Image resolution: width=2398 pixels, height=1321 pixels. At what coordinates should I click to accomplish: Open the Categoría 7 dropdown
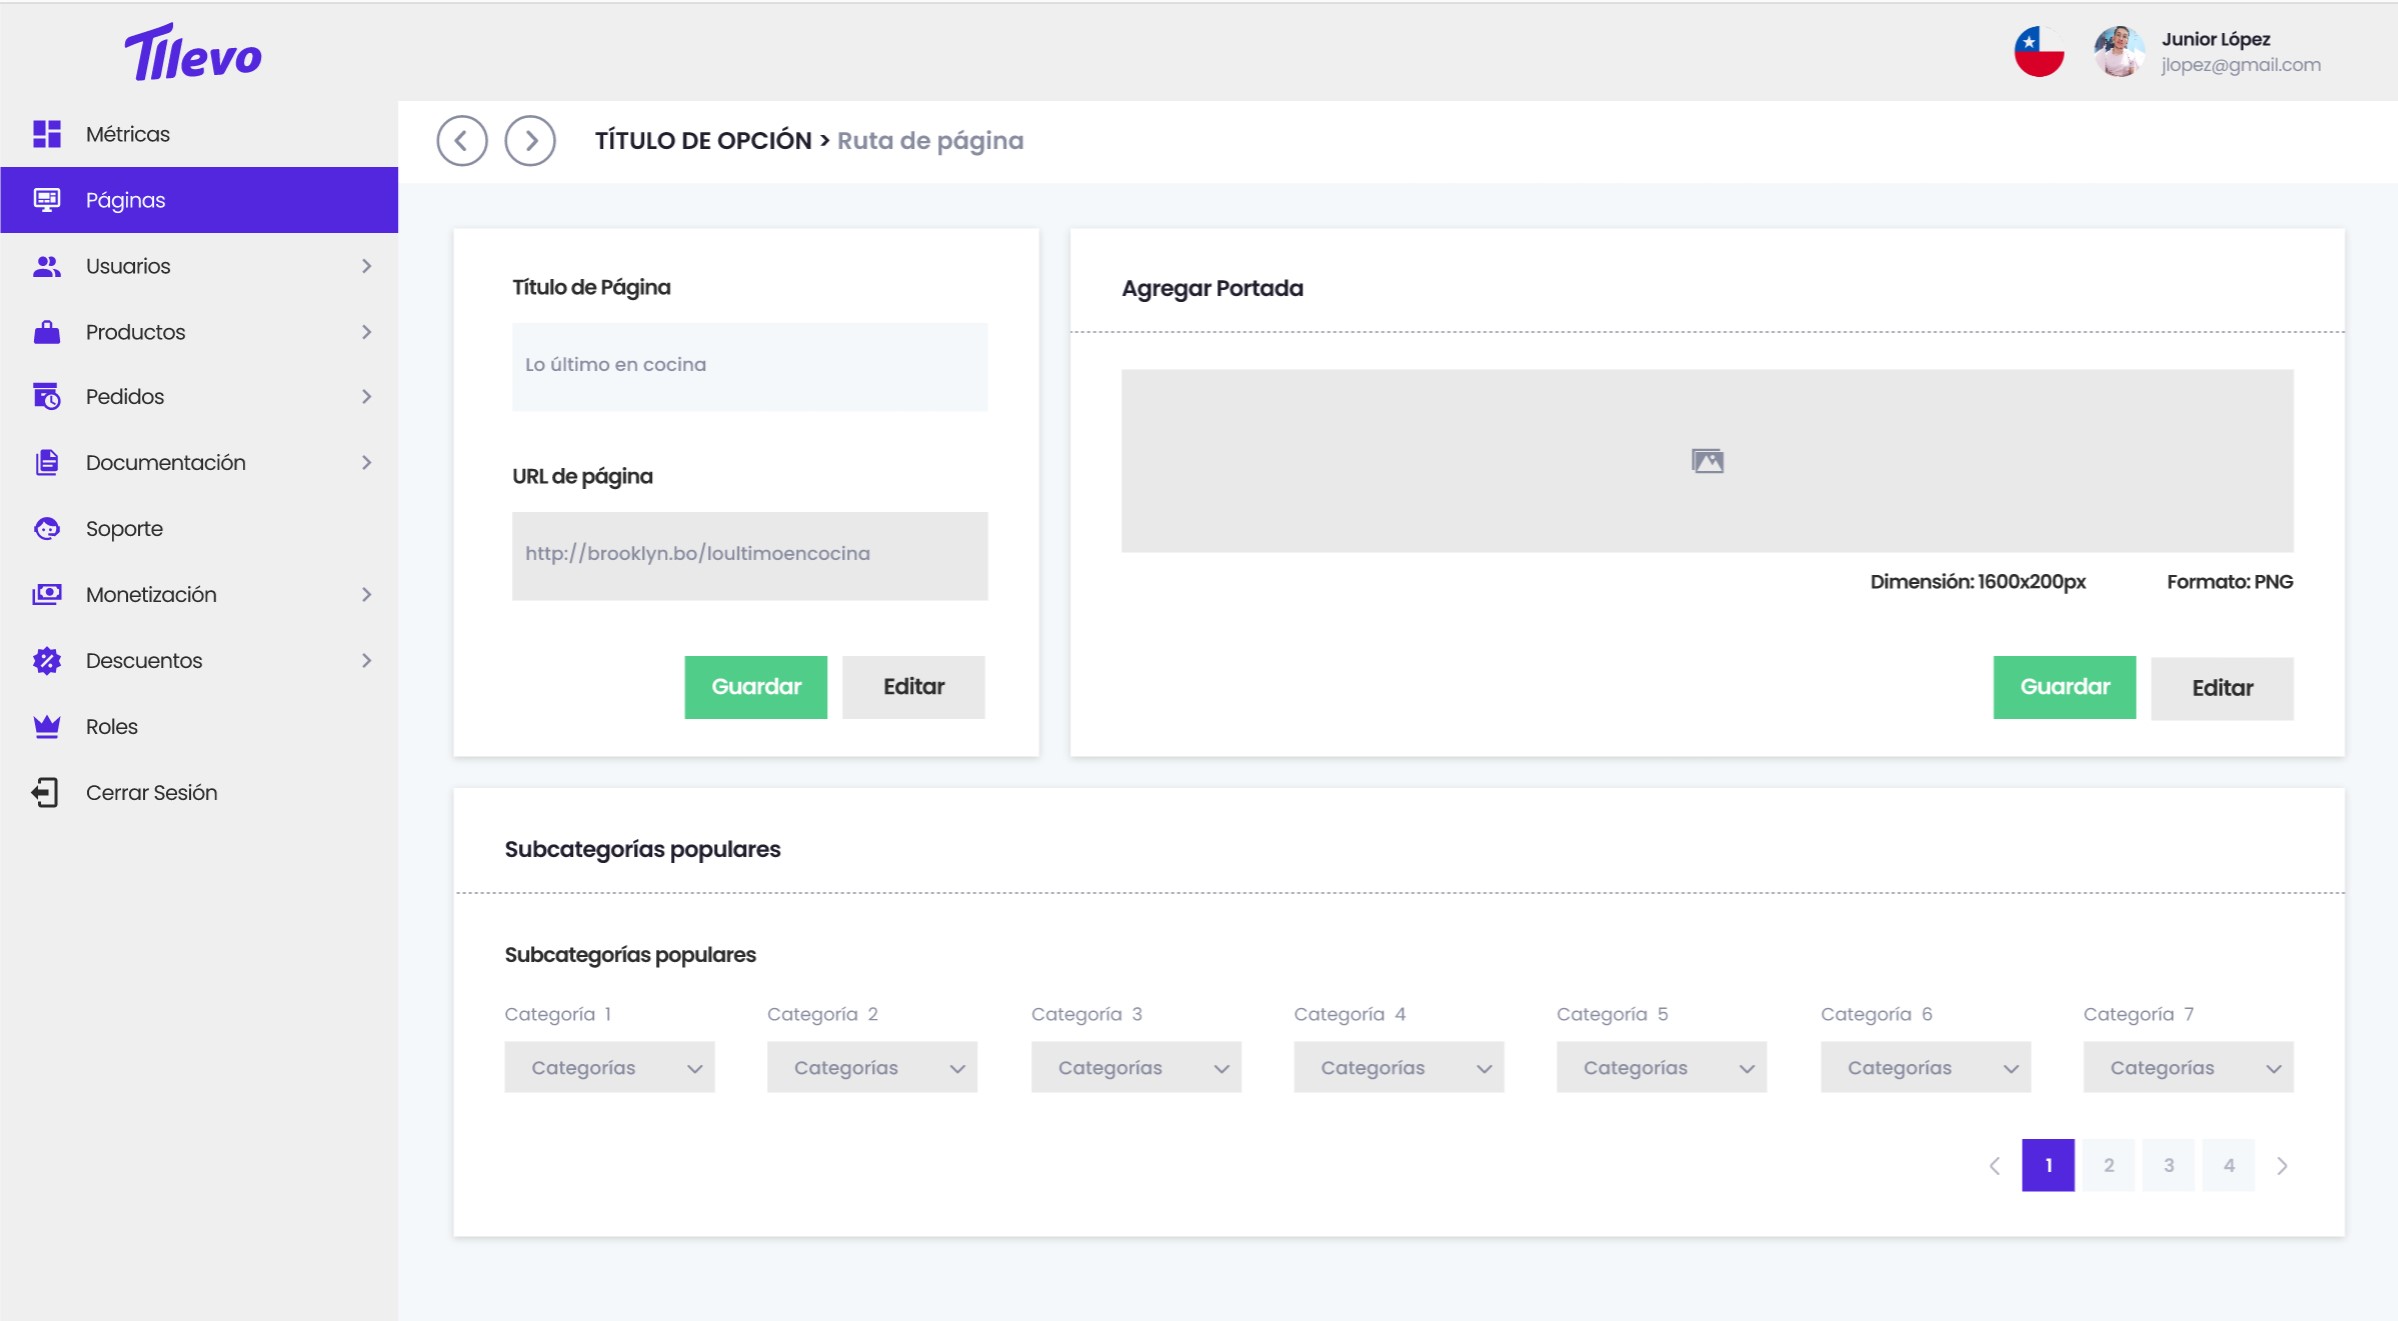[x=2188, y=1067]
